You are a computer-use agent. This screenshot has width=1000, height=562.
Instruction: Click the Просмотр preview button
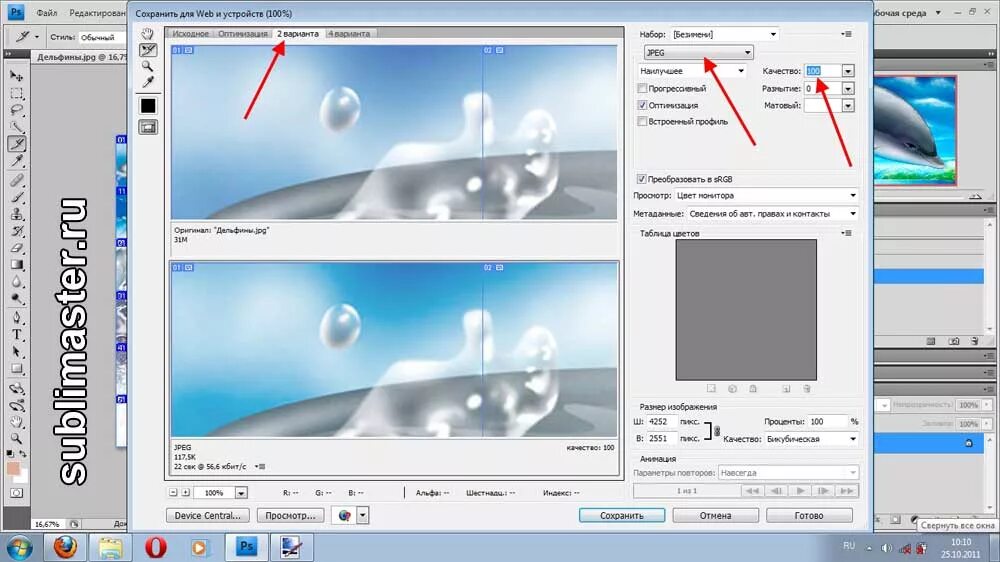click(x=291, y=515)
